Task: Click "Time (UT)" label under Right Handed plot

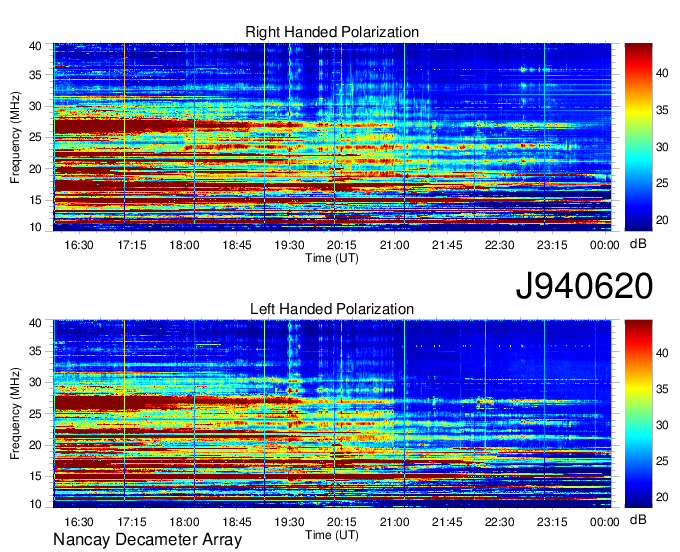Action: [332, 258]
